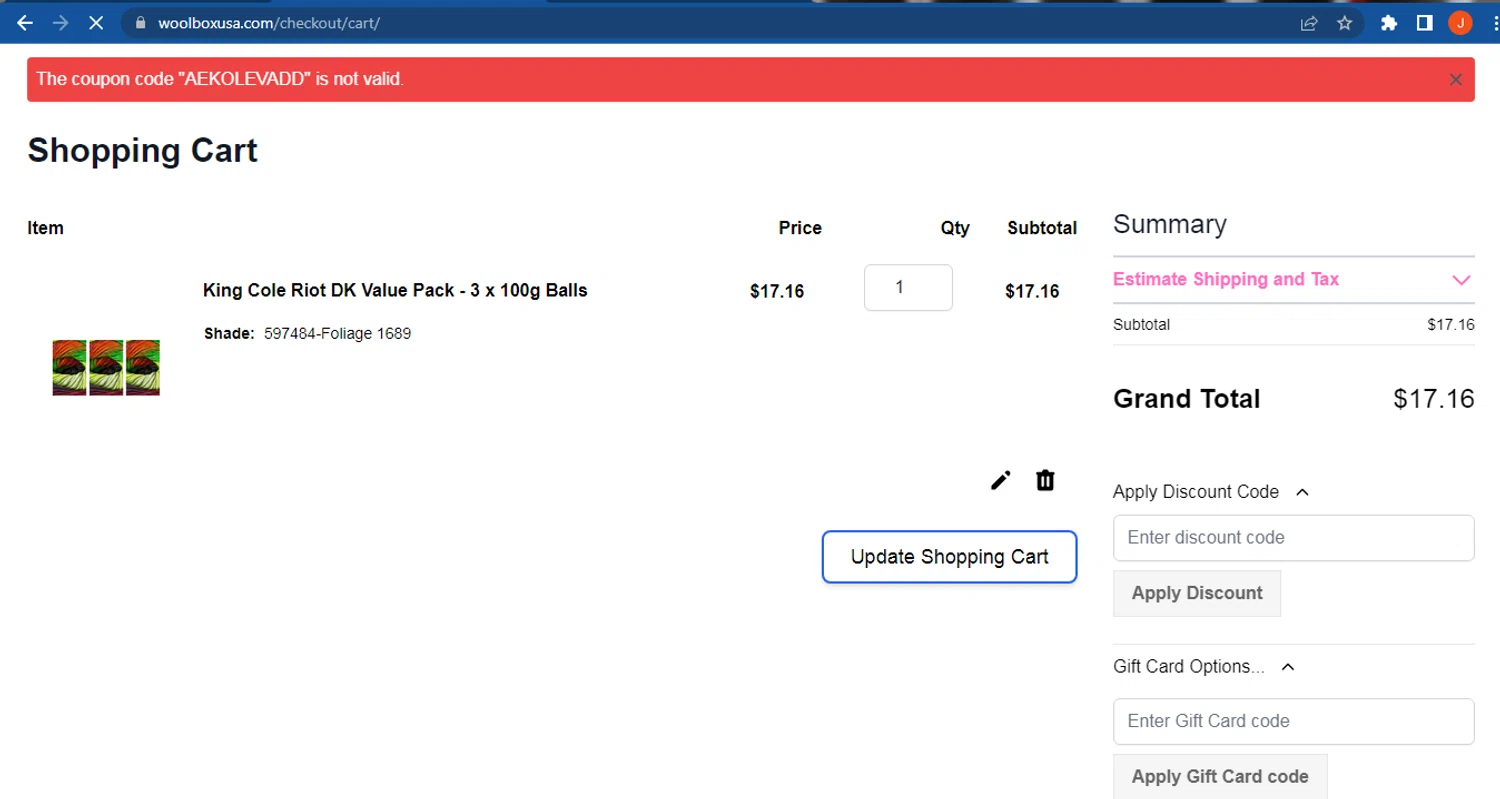Dismiss the invalid coupon error message

1456,80
